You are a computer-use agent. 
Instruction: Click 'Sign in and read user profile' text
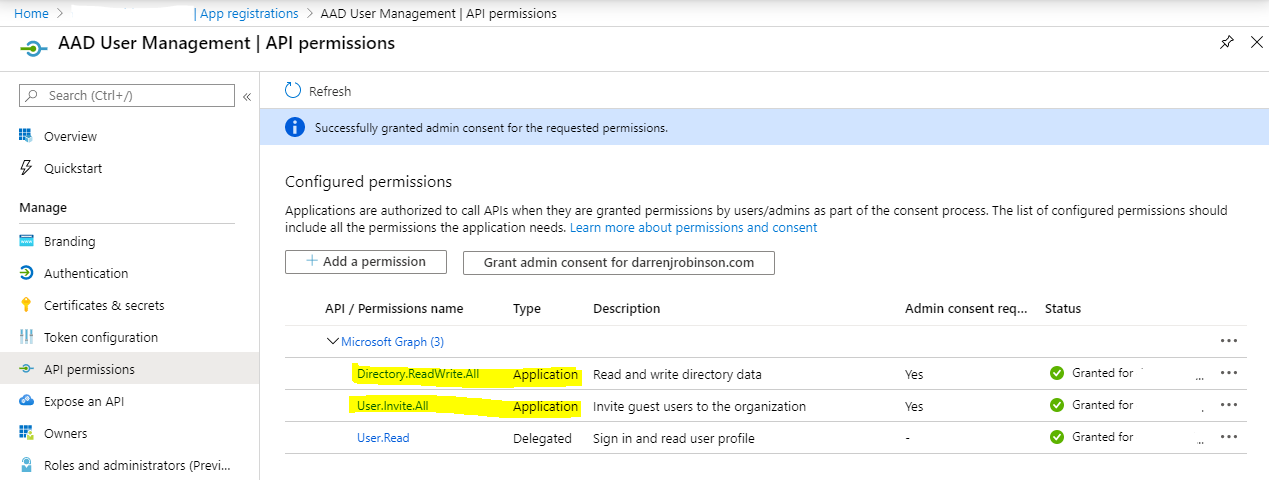(x=674, y=438)
